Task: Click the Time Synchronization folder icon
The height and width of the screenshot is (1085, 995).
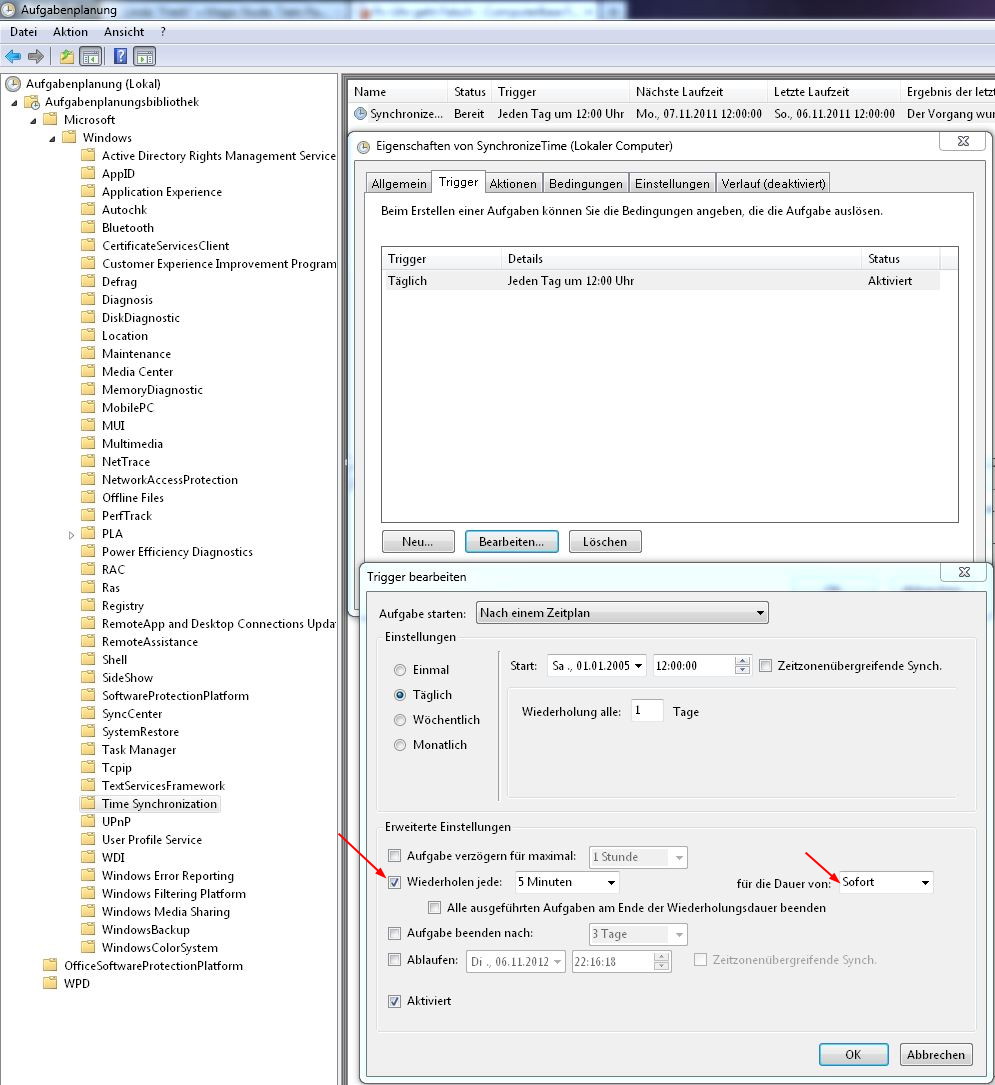Action: [x=88, y=803]
